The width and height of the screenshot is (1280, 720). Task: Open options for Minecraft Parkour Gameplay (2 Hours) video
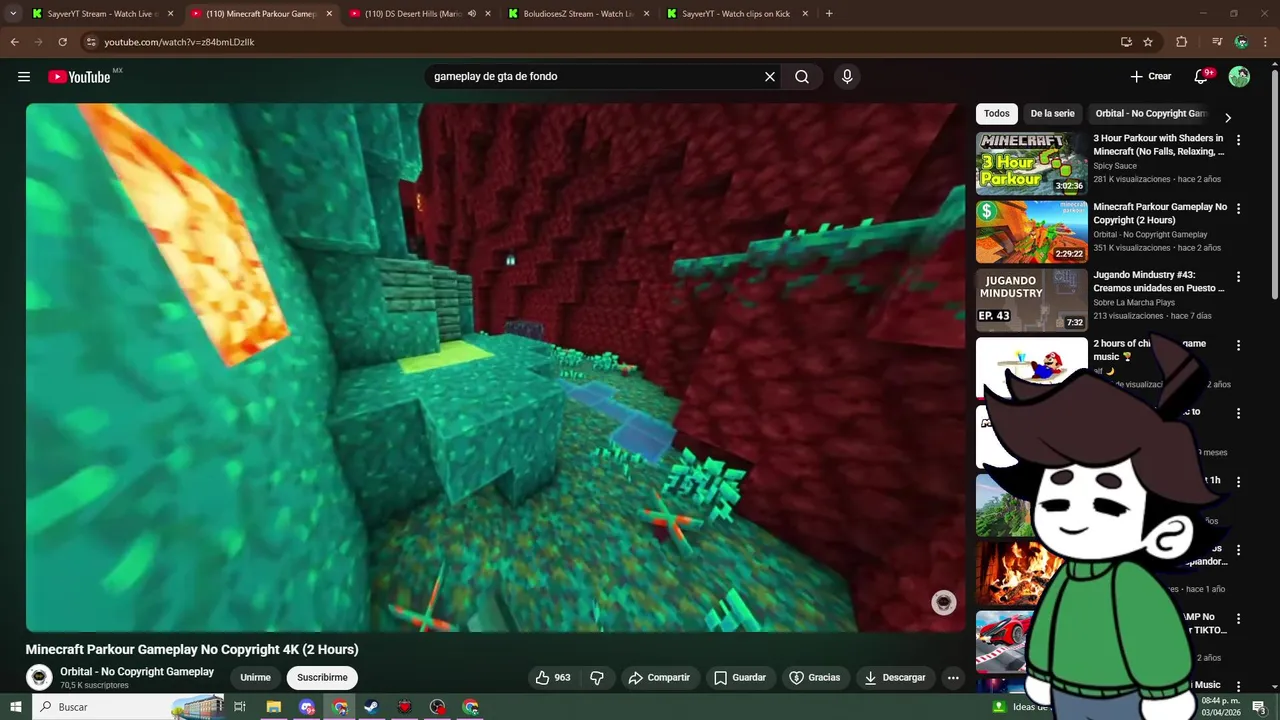tap(1238, 209)
